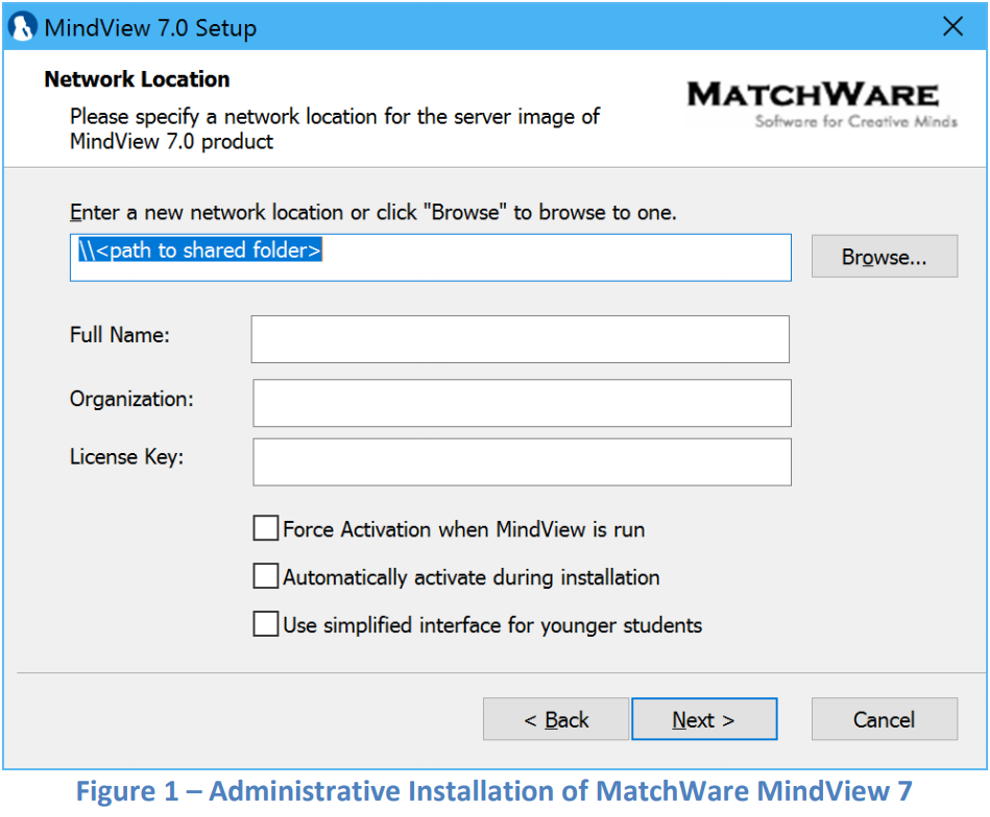Viewport: 990px width, 817px height.
Task: Click the 'Full Name:' label
Action: tap(120, 335)
